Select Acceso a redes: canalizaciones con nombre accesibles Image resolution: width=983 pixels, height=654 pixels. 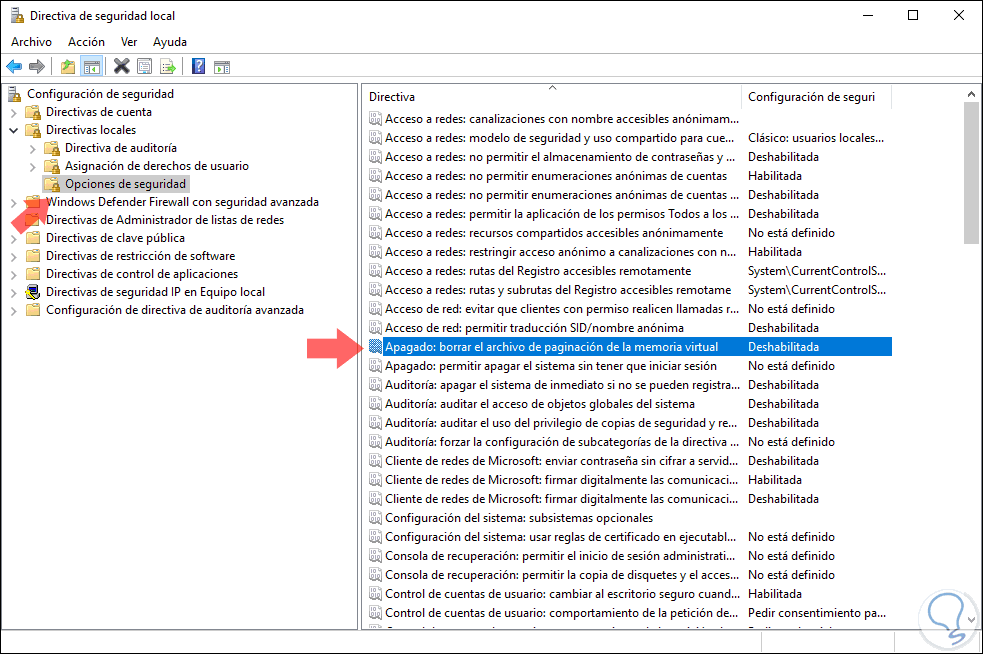click(562, 119)
